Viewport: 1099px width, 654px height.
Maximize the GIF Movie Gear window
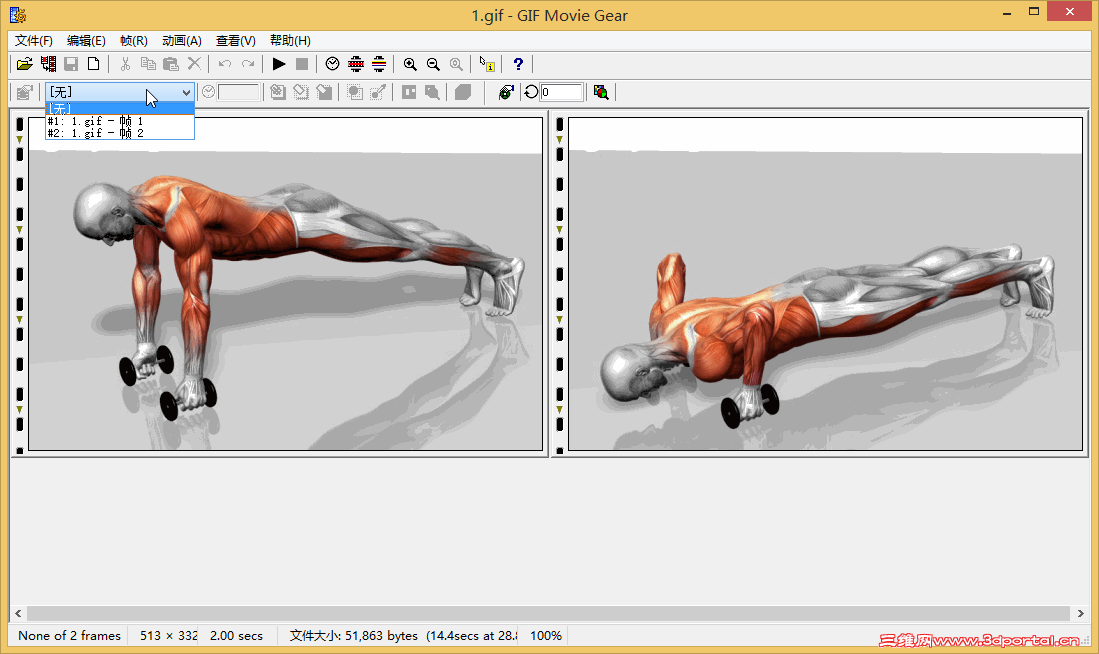pos(1034,12)
